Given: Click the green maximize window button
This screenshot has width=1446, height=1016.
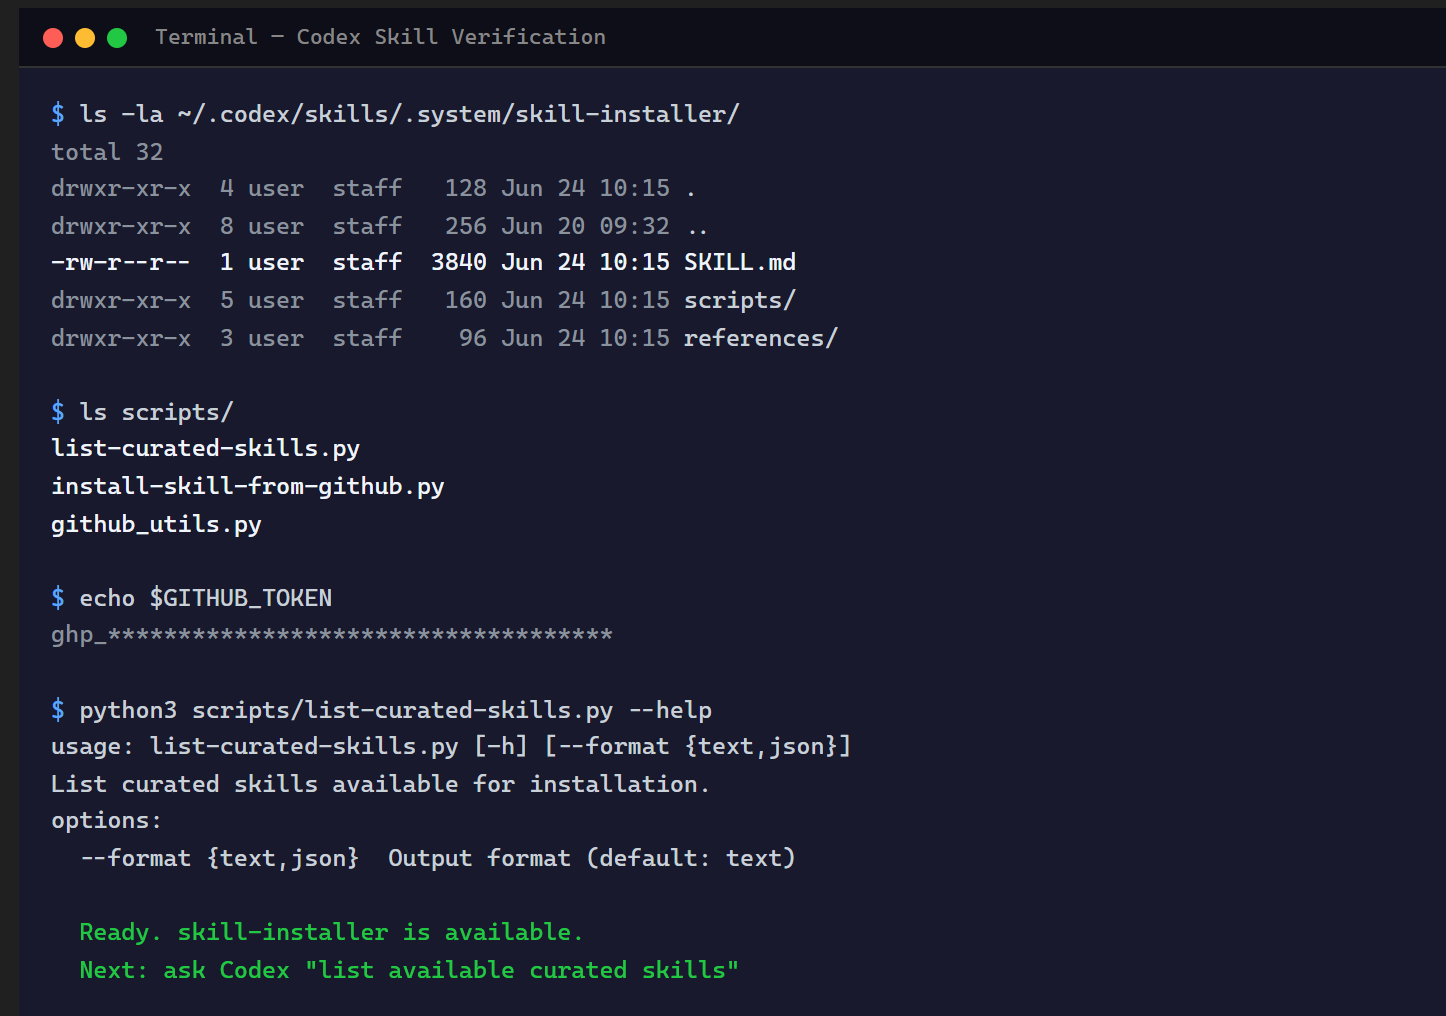Looking at the screenshot, I should [x=117, y=38].
